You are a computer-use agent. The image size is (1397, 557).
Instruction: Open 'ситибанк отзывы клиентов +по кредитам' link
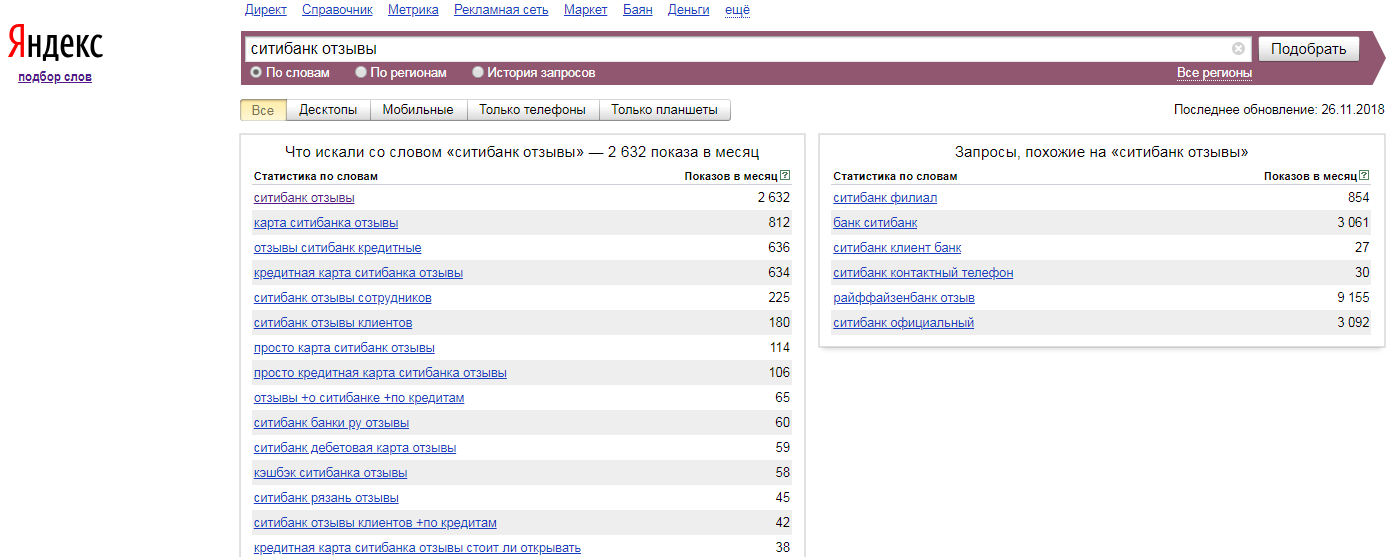375,523
